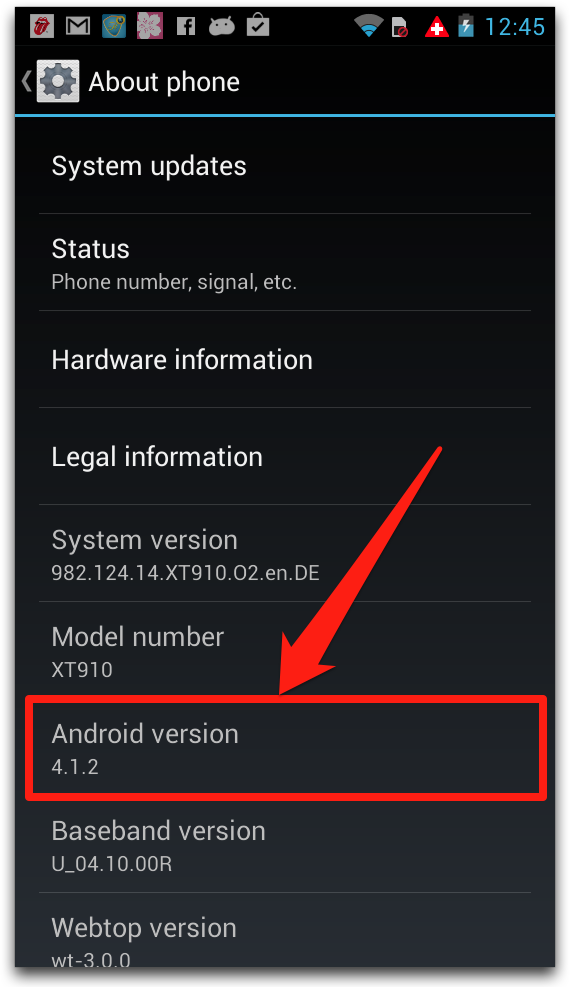Tap the Wi-Fi signal icon

(369, 26)
